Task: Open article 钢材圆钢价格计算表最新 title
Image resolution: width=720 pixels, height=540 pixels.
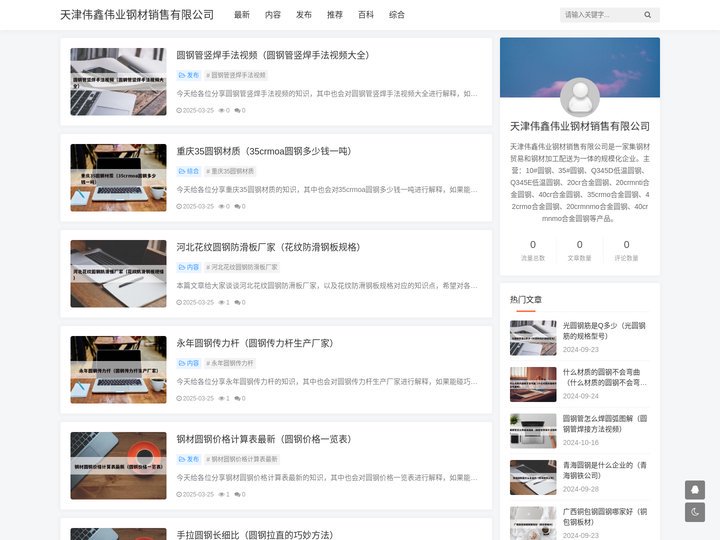Action: 264,439
